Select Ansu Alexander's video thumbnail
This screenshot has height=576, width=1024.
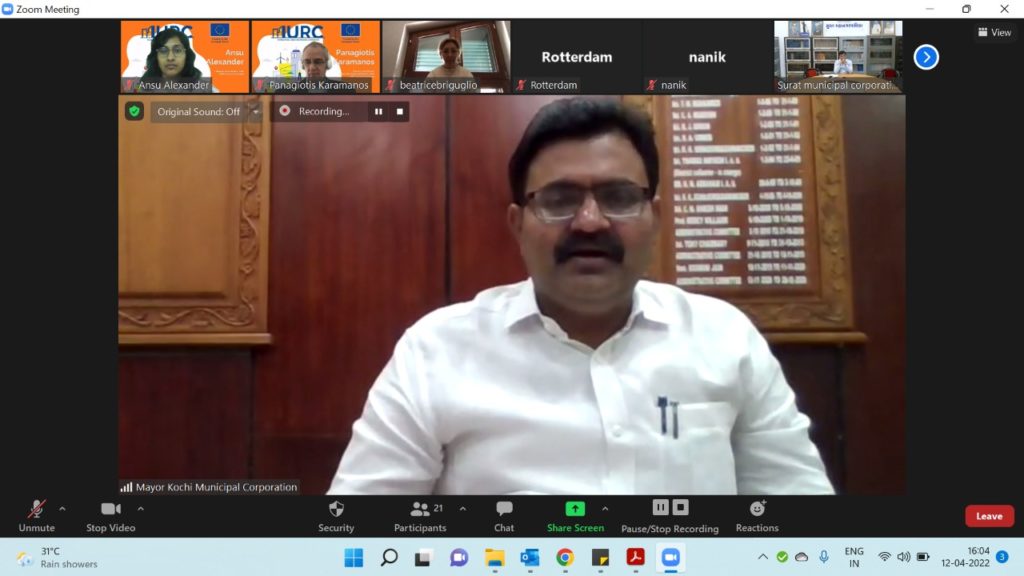tap(184, 56)
